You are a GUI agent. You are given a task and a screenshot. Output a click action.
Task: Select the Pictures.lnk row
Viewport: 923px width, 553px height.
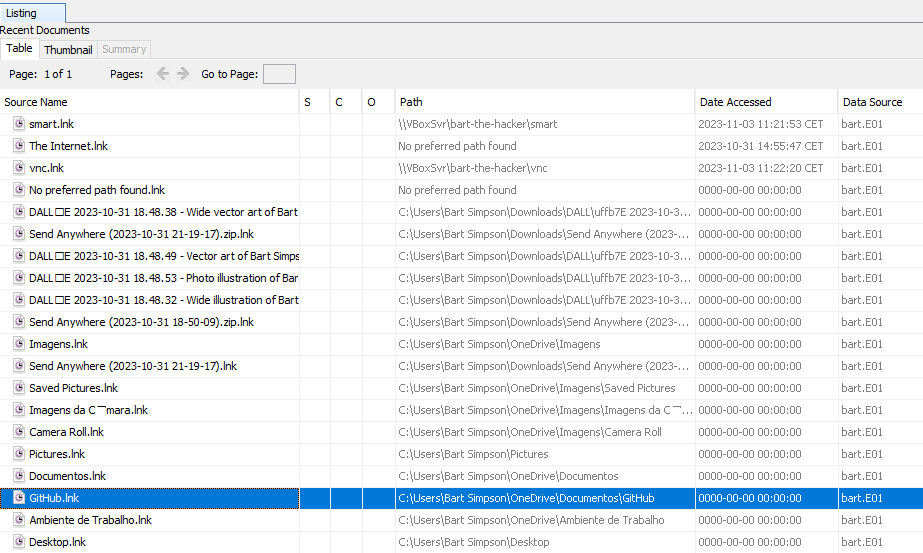click(57, 454)
